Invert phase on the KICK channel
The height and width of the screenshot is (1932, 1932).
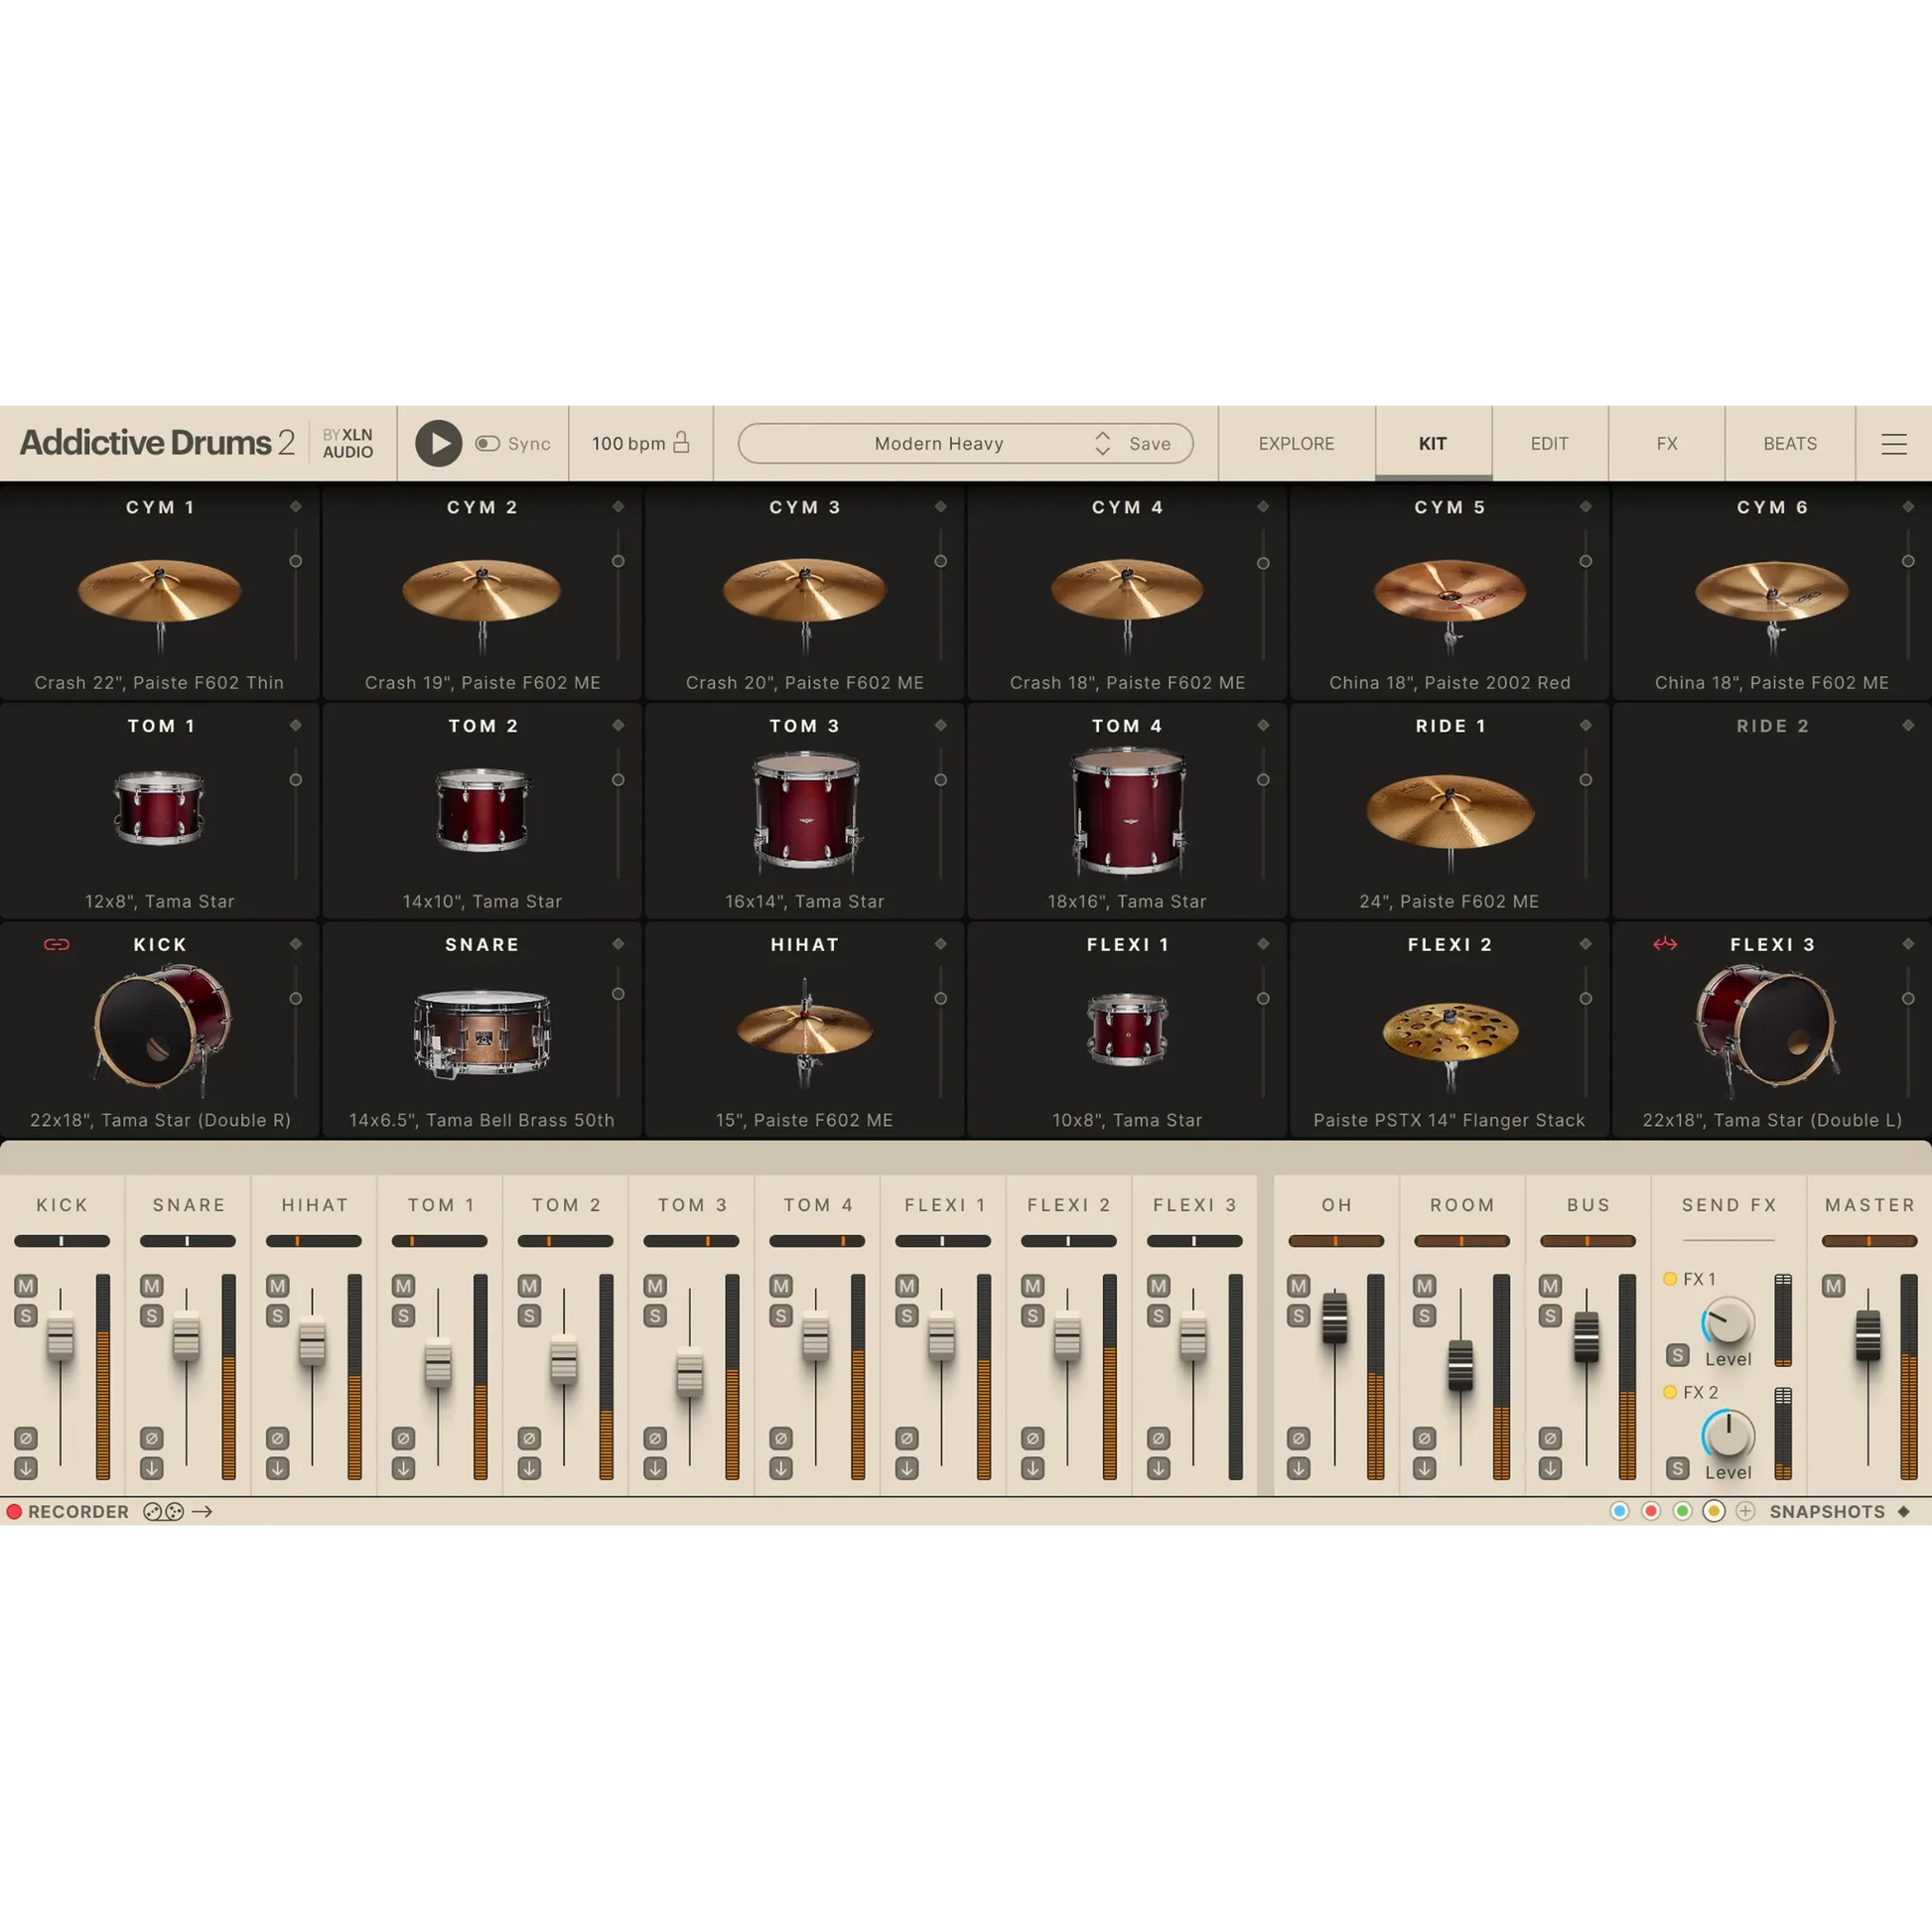[26, 1438]
